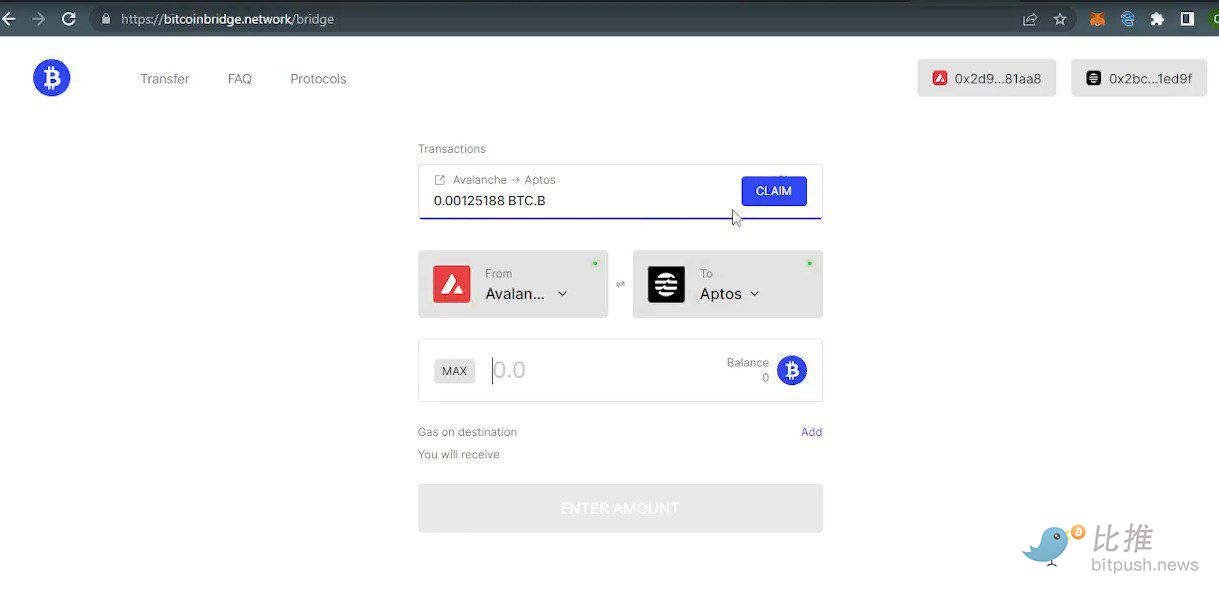Focus the amount input field
Viewport: 1219px width, 592px height.
600,371
